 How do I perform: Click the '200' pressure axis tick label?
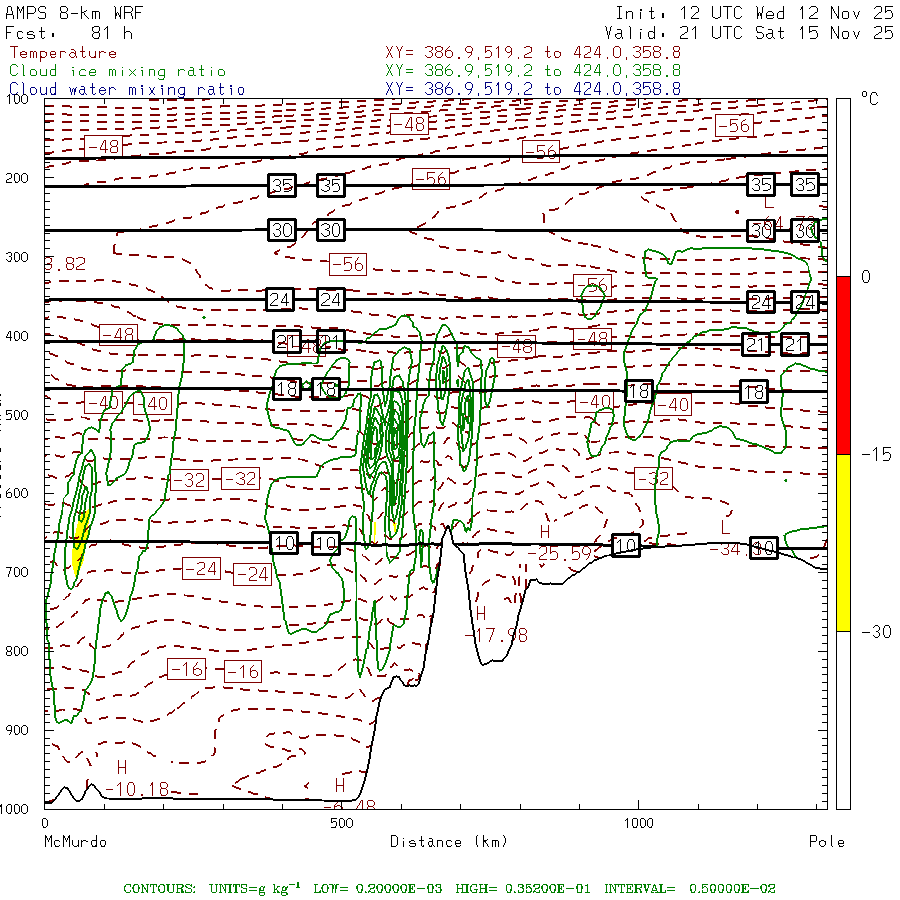[17, 178]
